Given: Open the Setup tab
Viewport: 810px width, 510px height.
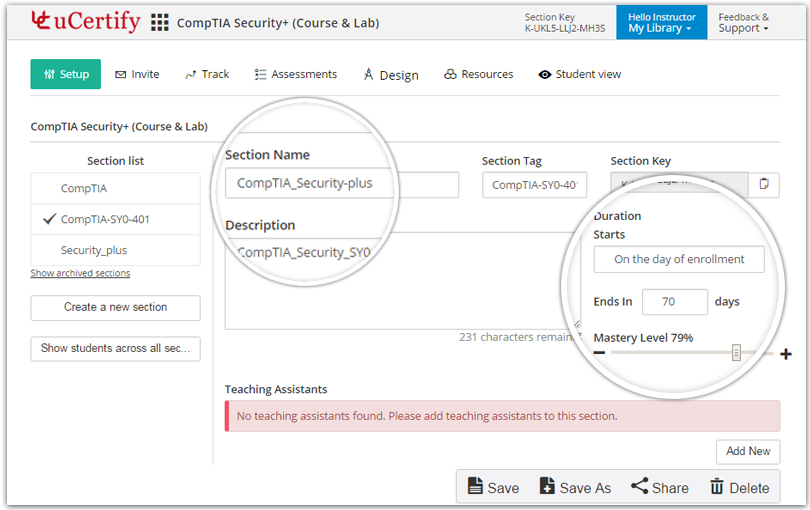Looking at the screenshot, I should pos(66,74).
